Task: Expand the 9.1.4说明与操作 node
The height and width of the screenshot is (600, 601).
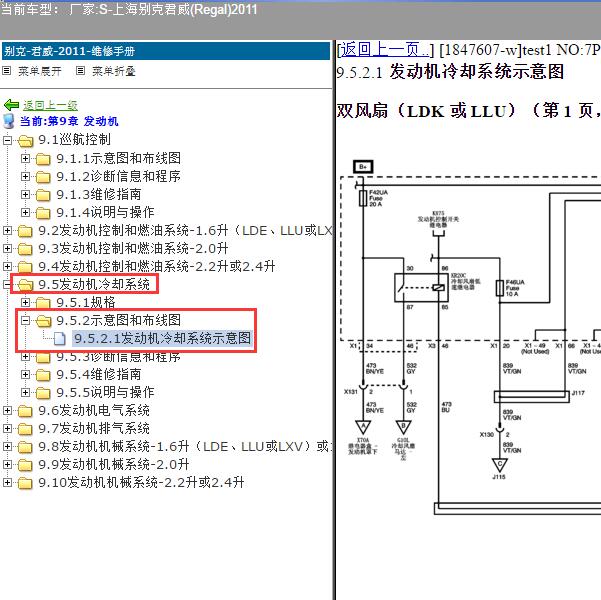Action: pyautogui.click(x=25, y=212)
